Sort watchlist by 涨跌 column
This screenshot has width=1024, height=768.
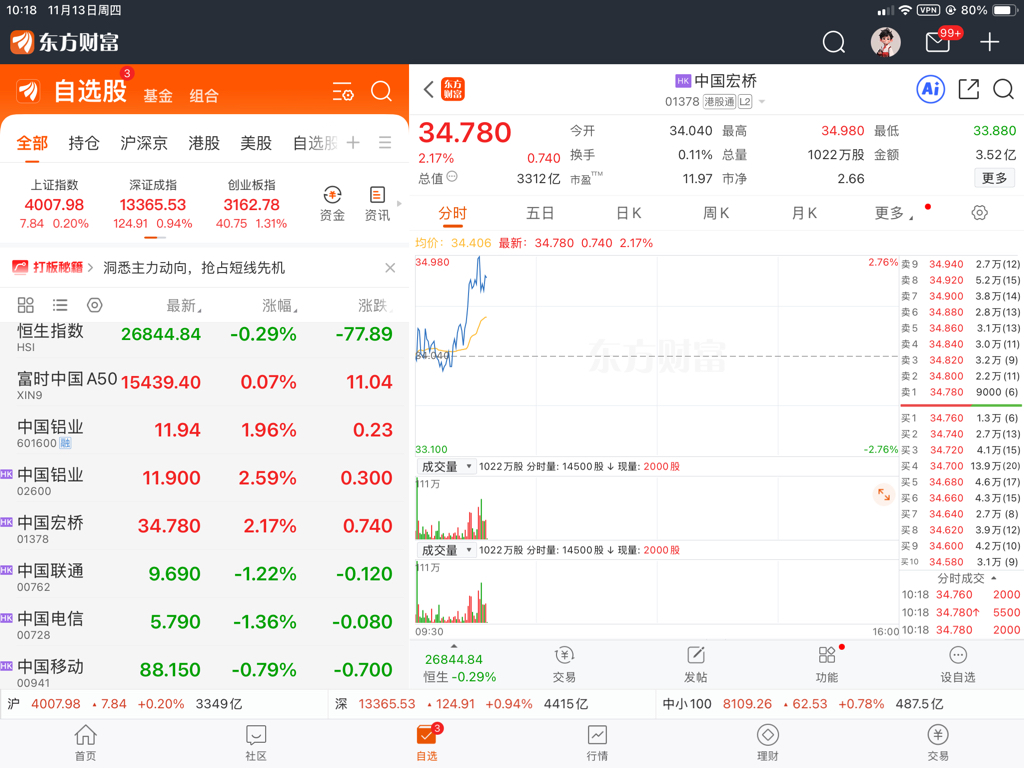pos(376,305)
